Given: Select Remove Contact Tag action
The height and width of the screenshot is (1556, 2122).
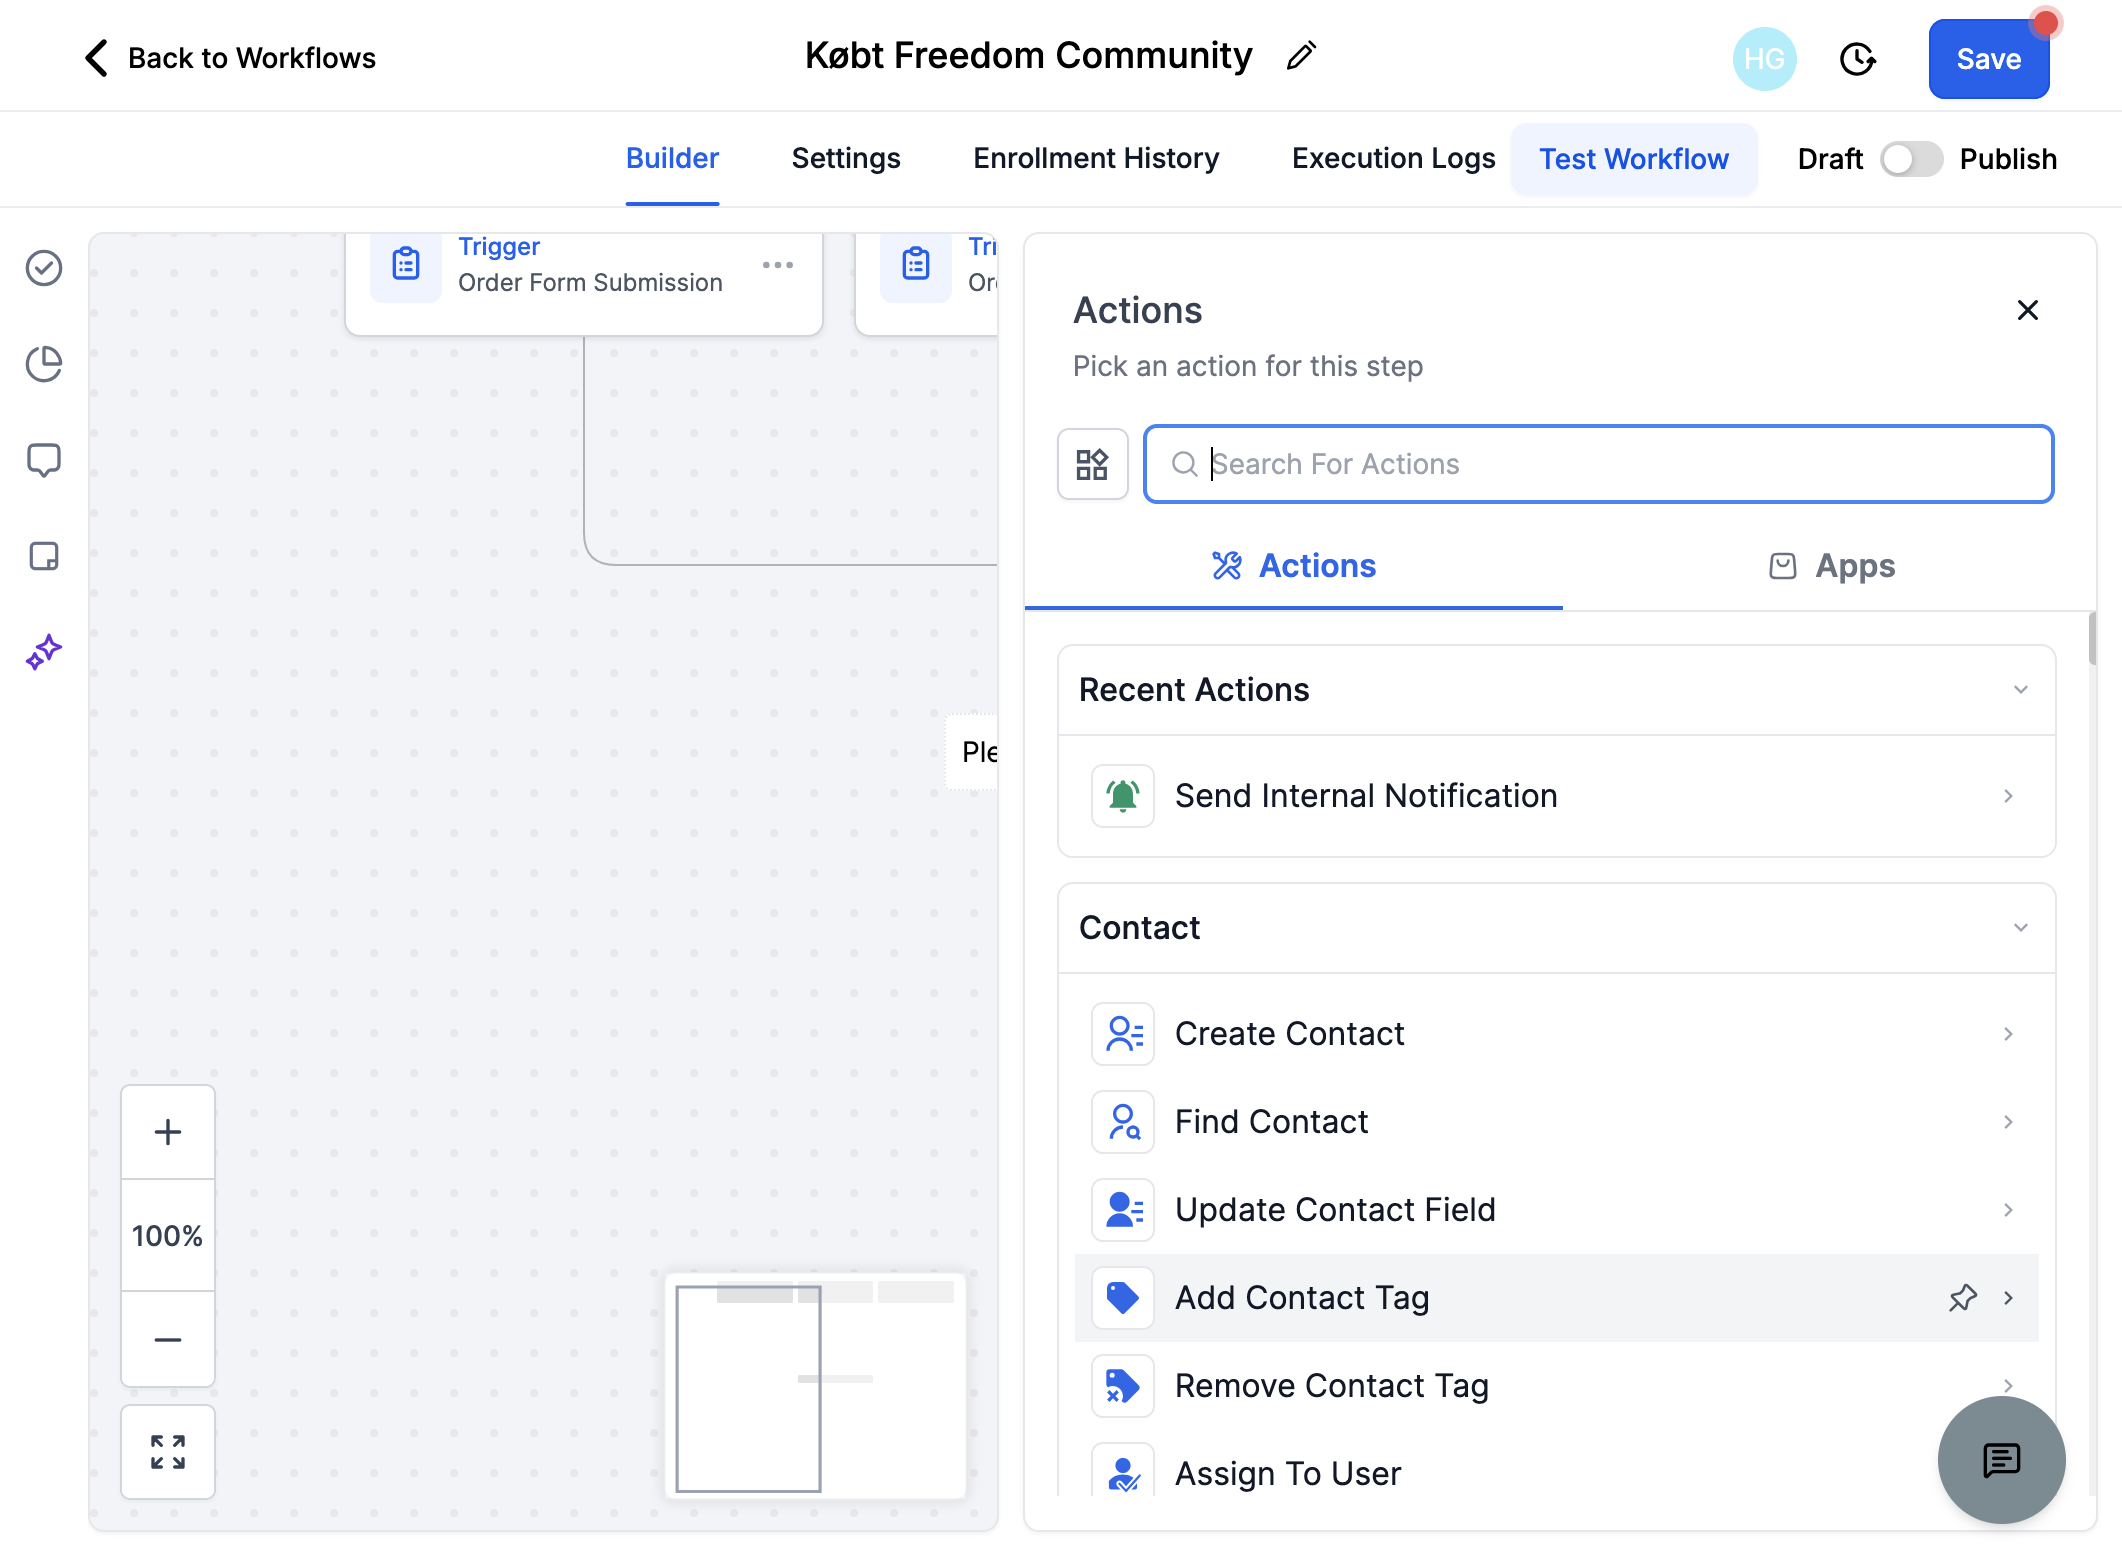Looking at the screenshot, I should [x=1556, y=1386].
